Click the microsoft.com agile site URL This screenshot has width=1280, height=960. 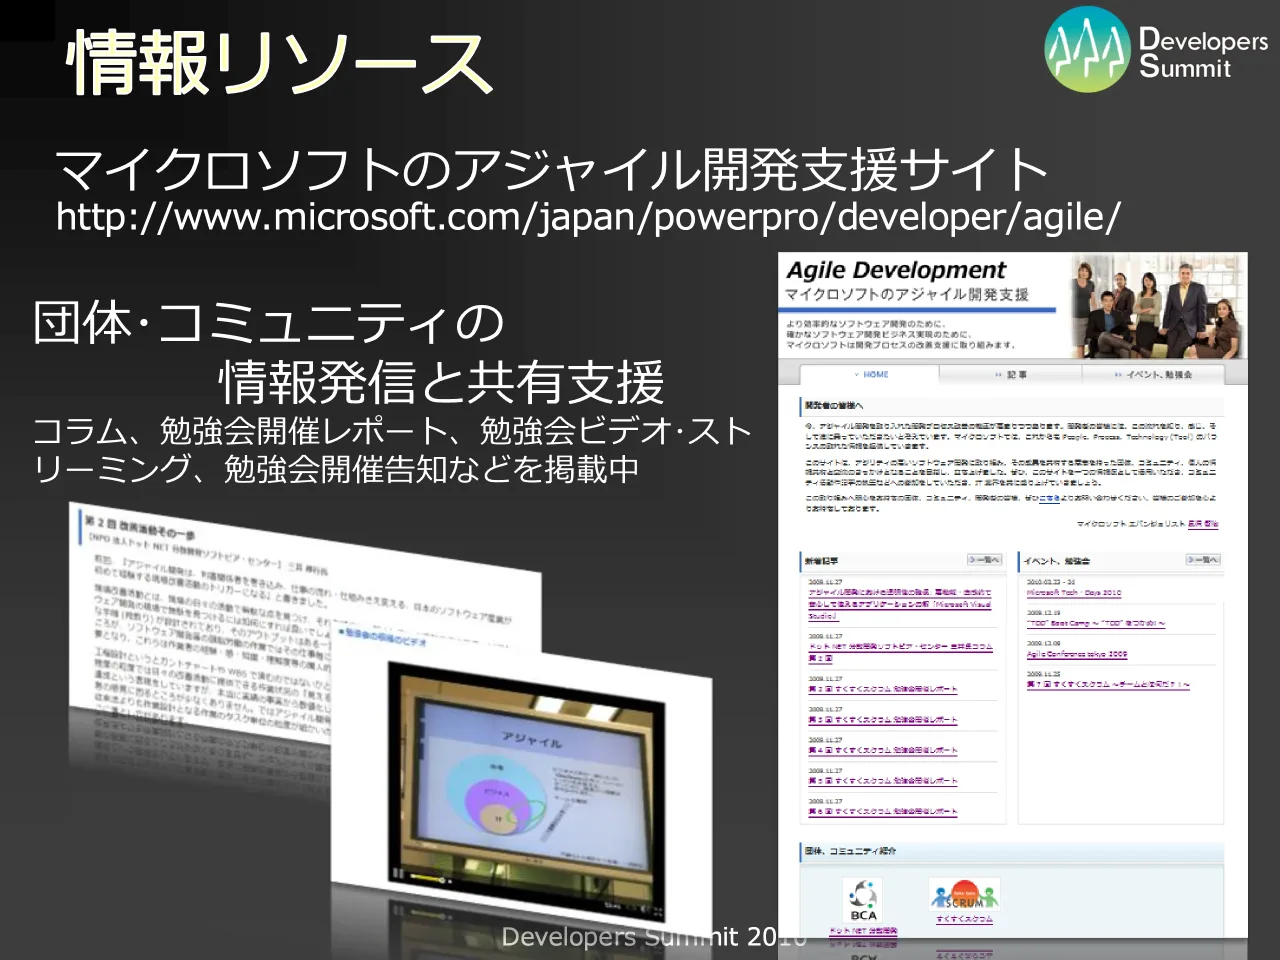point(588,216)
